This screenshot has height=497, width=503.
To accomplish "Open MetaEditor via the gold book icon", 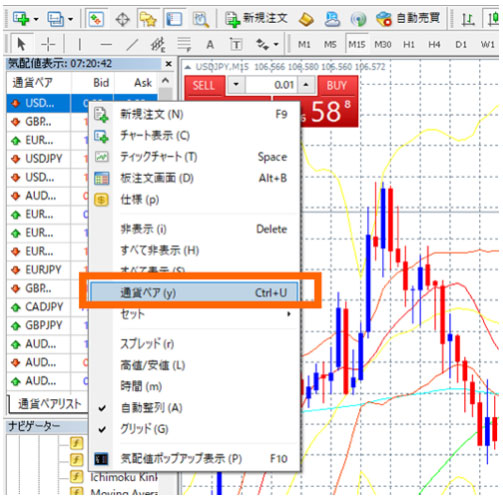I will coord(306,19).
